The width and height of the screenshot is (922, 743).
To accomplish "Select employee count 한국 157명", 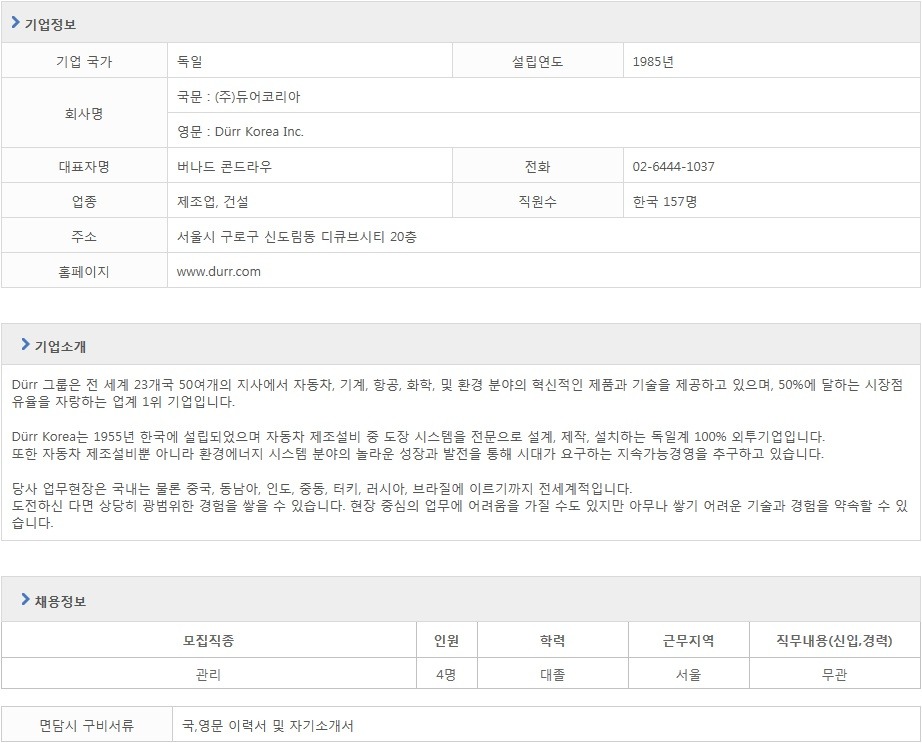I will (665, 202).
